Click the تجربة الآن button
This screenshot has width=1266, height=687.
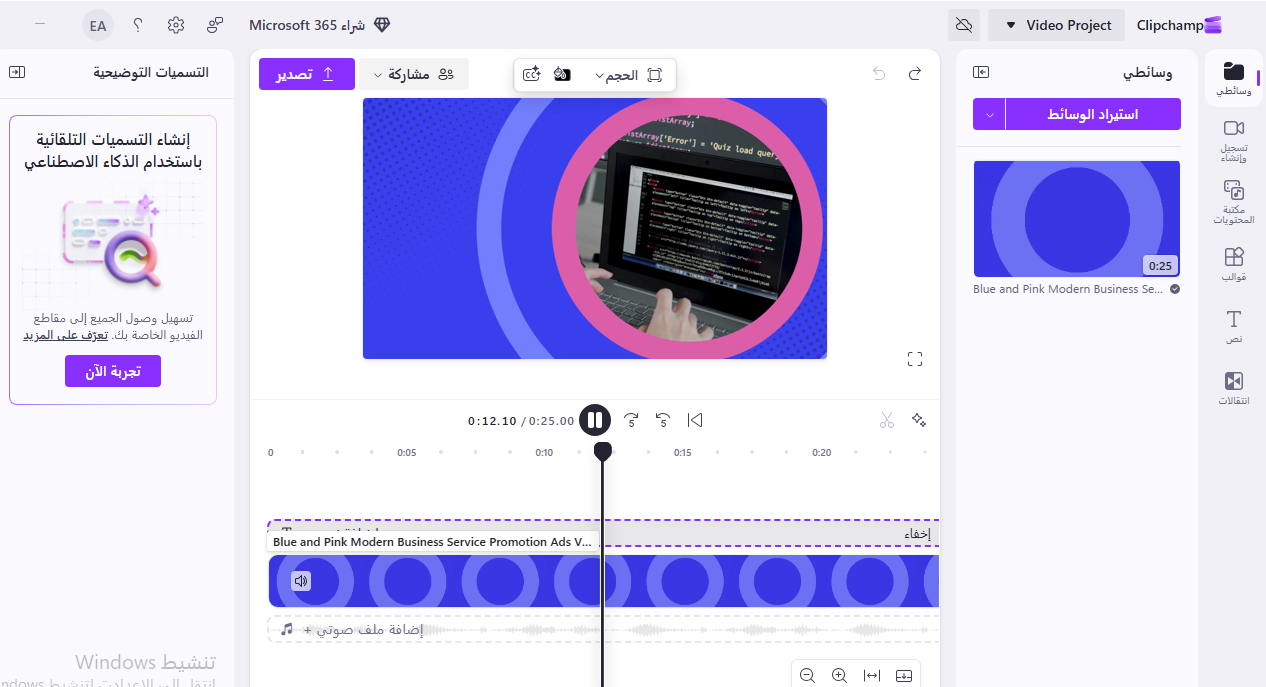click(112, 370)
